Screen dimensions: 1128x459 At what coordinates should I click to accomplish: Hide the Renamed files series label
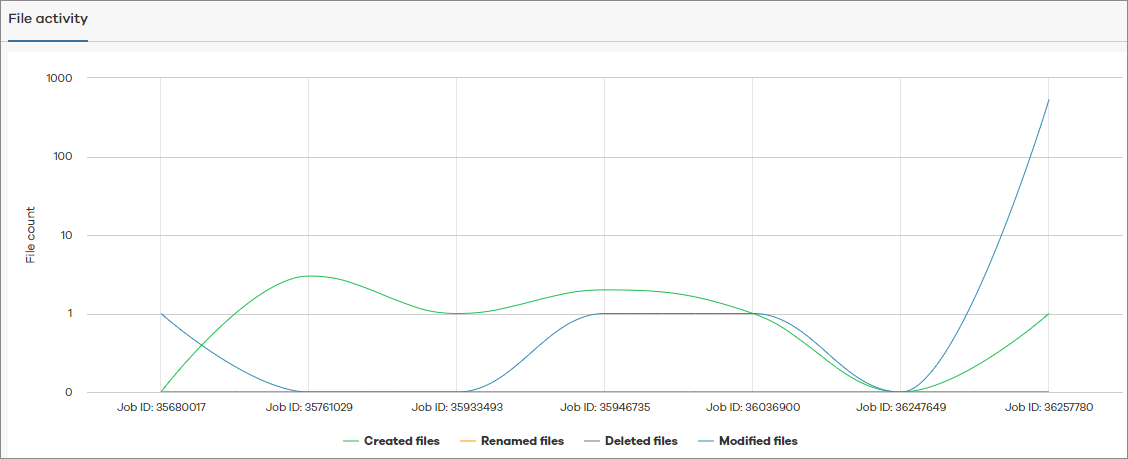[522, 441]
